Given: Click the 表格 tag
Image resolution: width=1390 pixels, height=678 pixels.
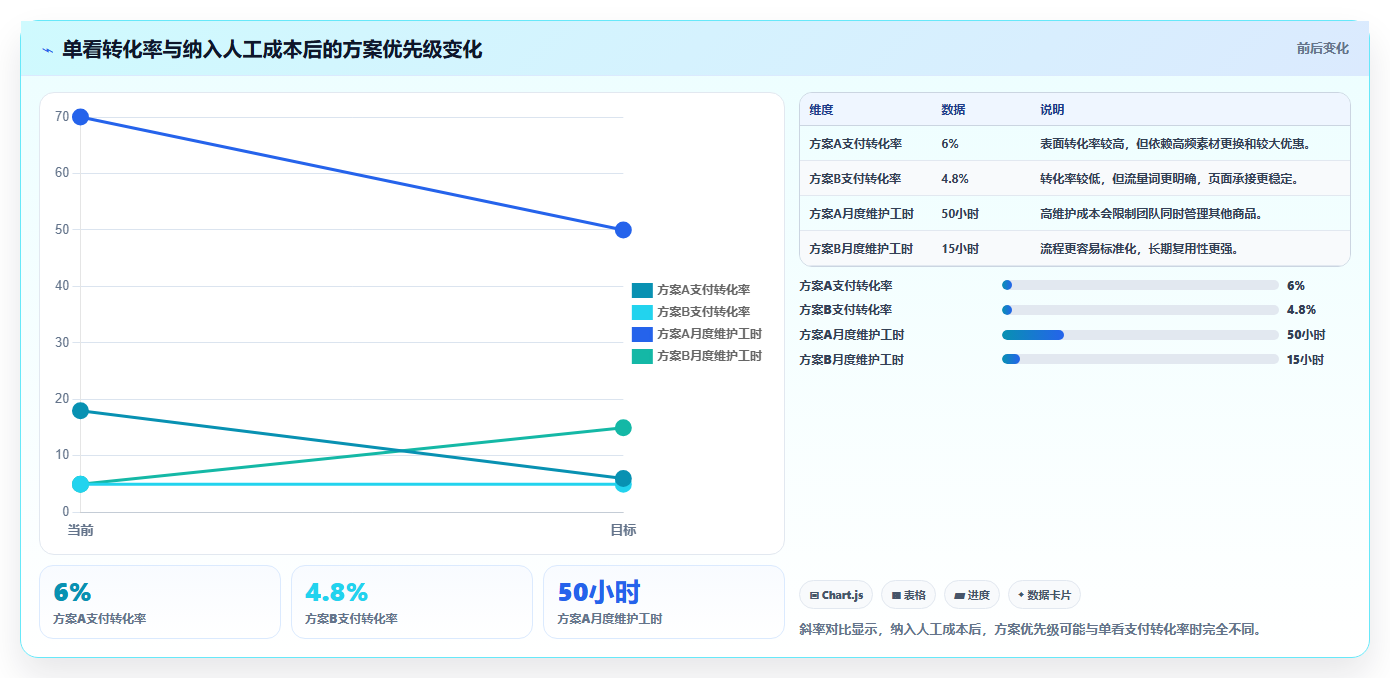Looking at the screenshot, I should [908, 595].
